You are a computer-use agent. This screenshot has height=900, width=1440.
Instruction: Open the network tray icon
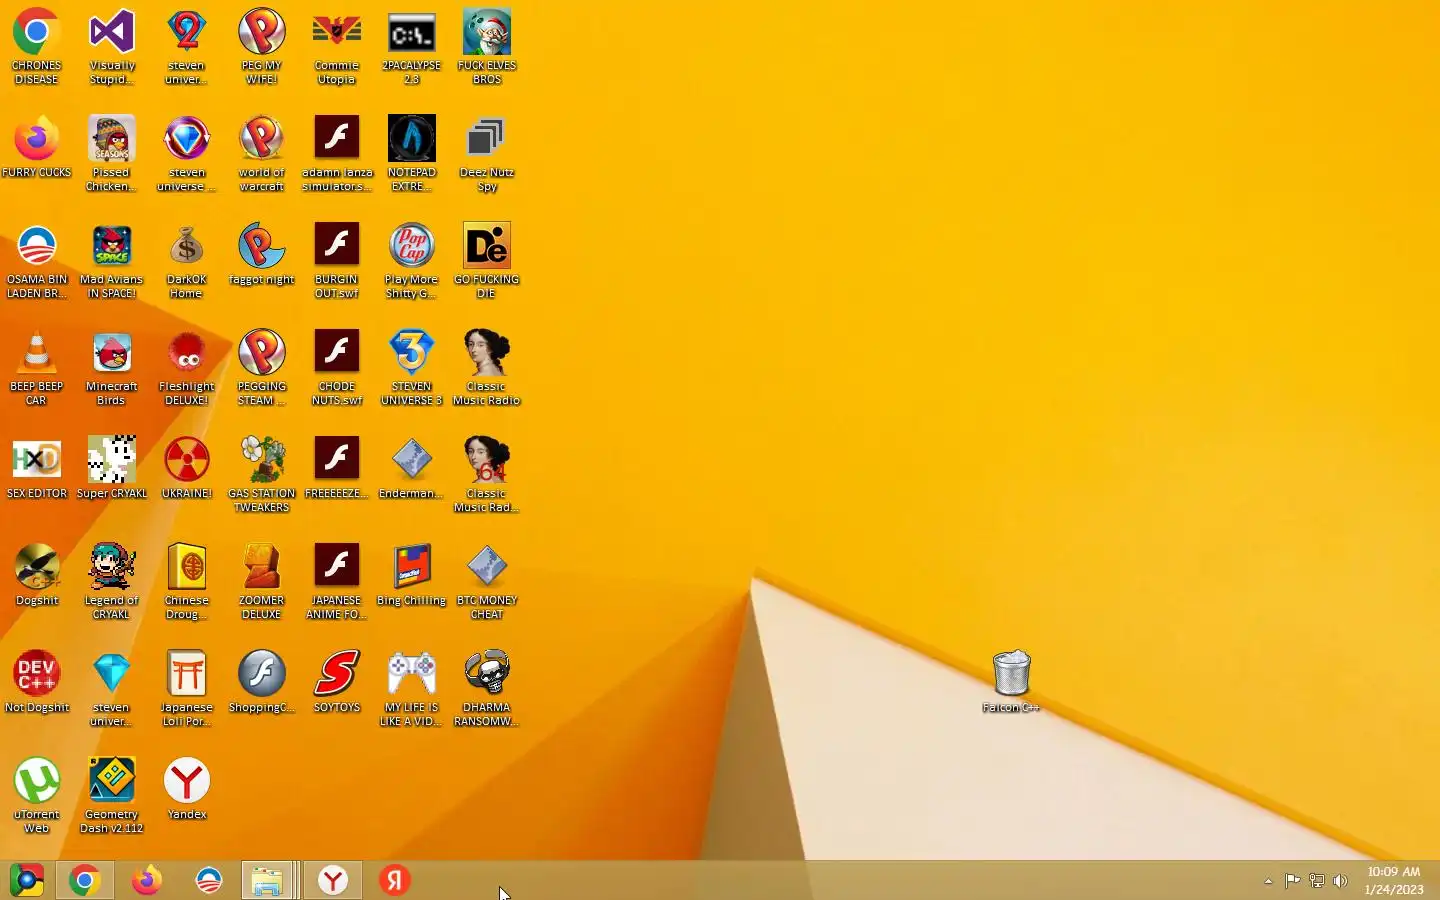click(x=1316, y=881)
